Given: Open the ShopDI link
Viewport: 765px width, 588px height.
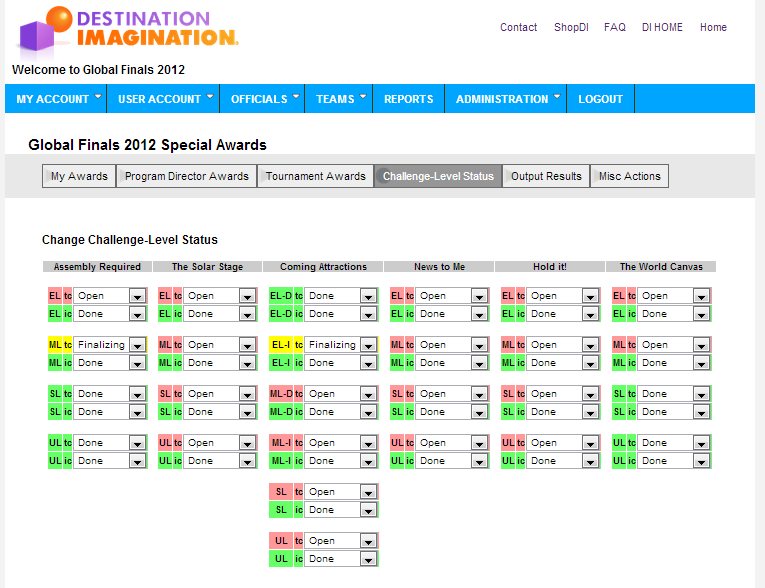Looking at the screenshot, I should point(571,27).
